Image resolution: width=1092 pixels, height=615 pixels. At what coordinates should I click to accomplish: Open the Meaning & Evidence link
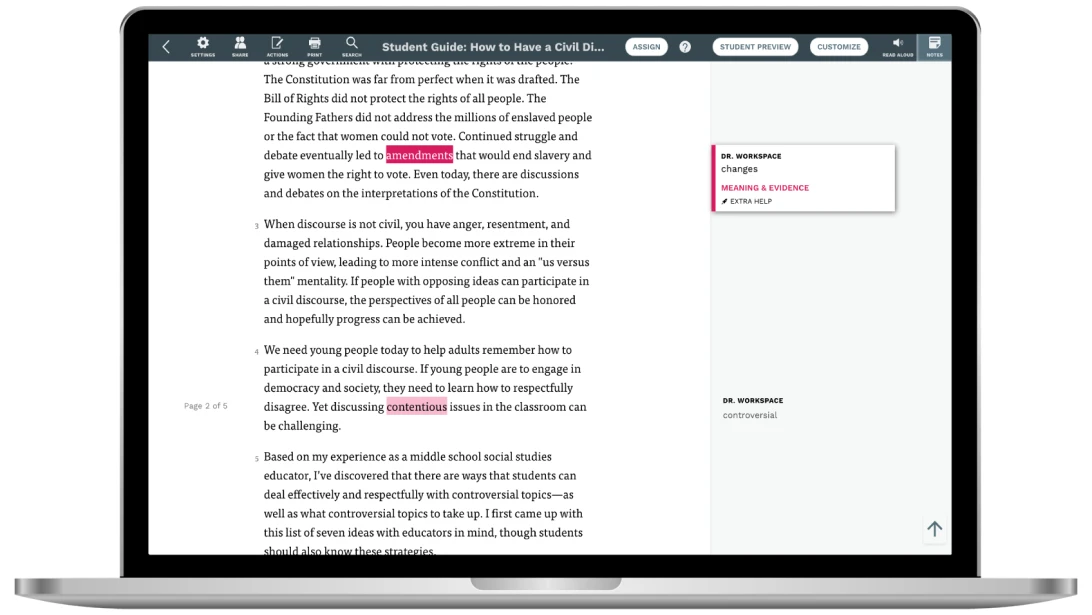coord(765,188)
